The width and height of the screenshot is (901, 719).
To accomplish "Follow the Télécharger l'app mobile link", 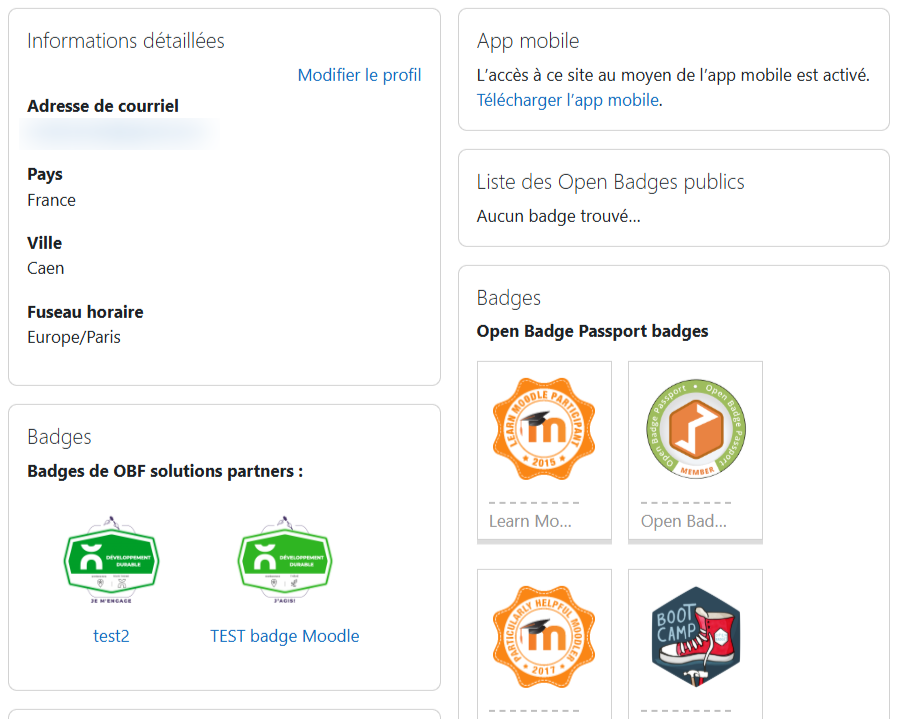I will pyautogui.click(x=567, y=100).
